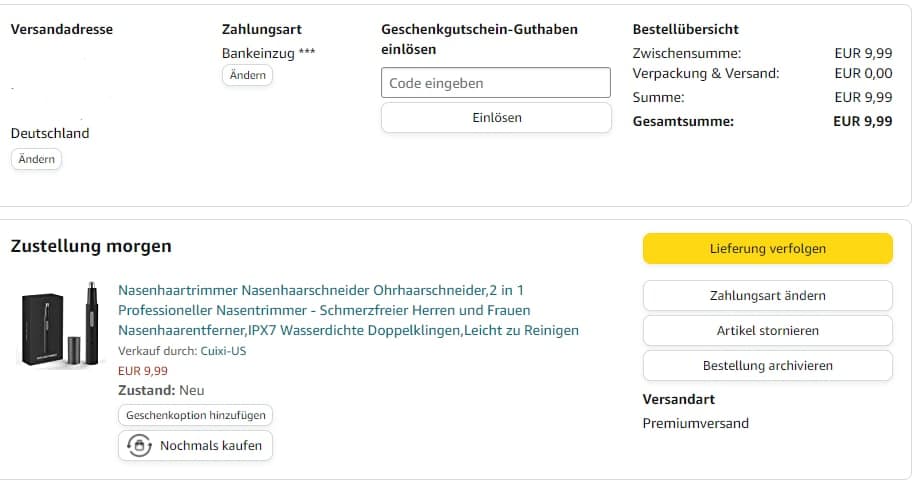Focus the Code eingeben gift card field
Screen dimensions: 918x498
point(495,83)
